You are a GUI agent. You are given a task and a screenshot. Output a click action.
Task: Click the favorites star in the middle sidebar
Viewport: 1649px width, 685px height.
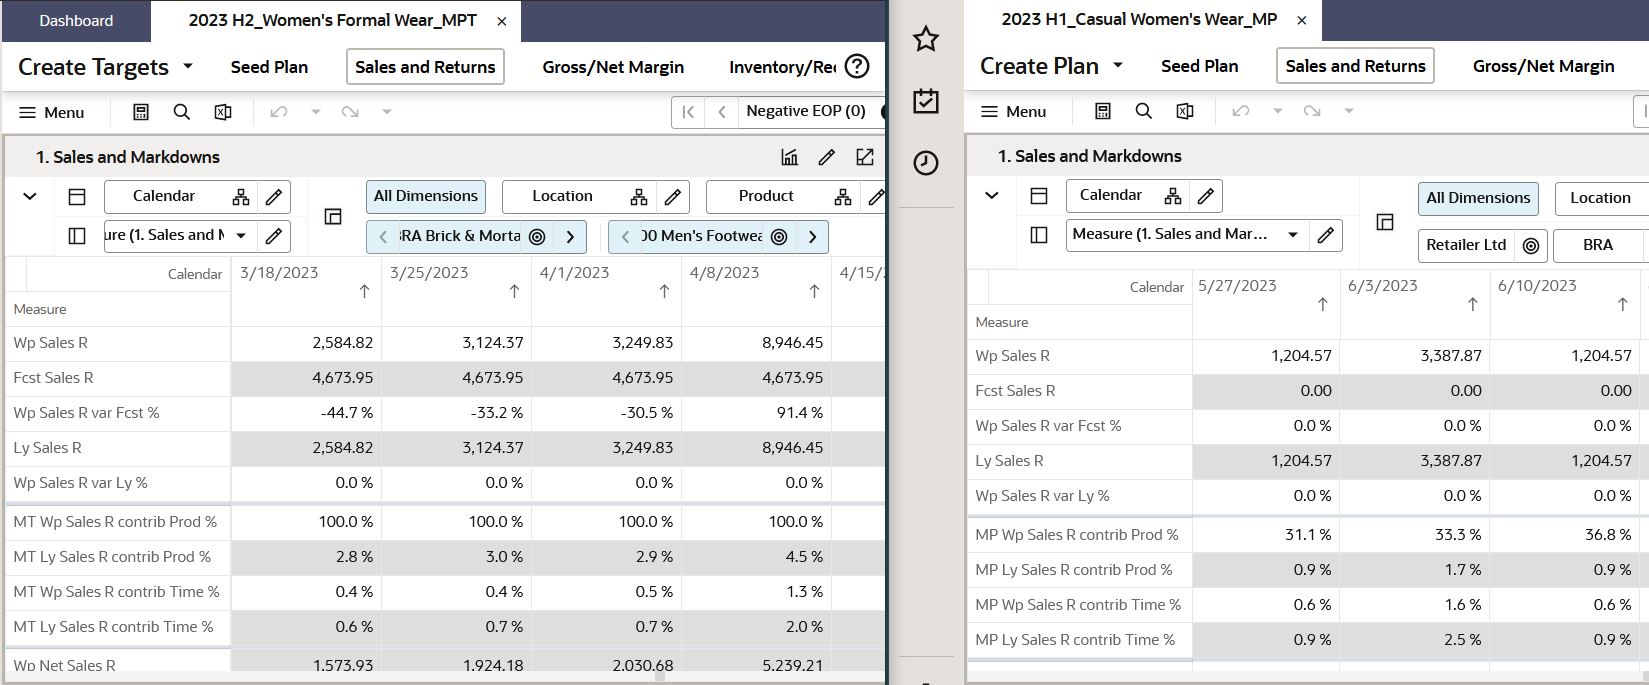click(x=926, y=39)
